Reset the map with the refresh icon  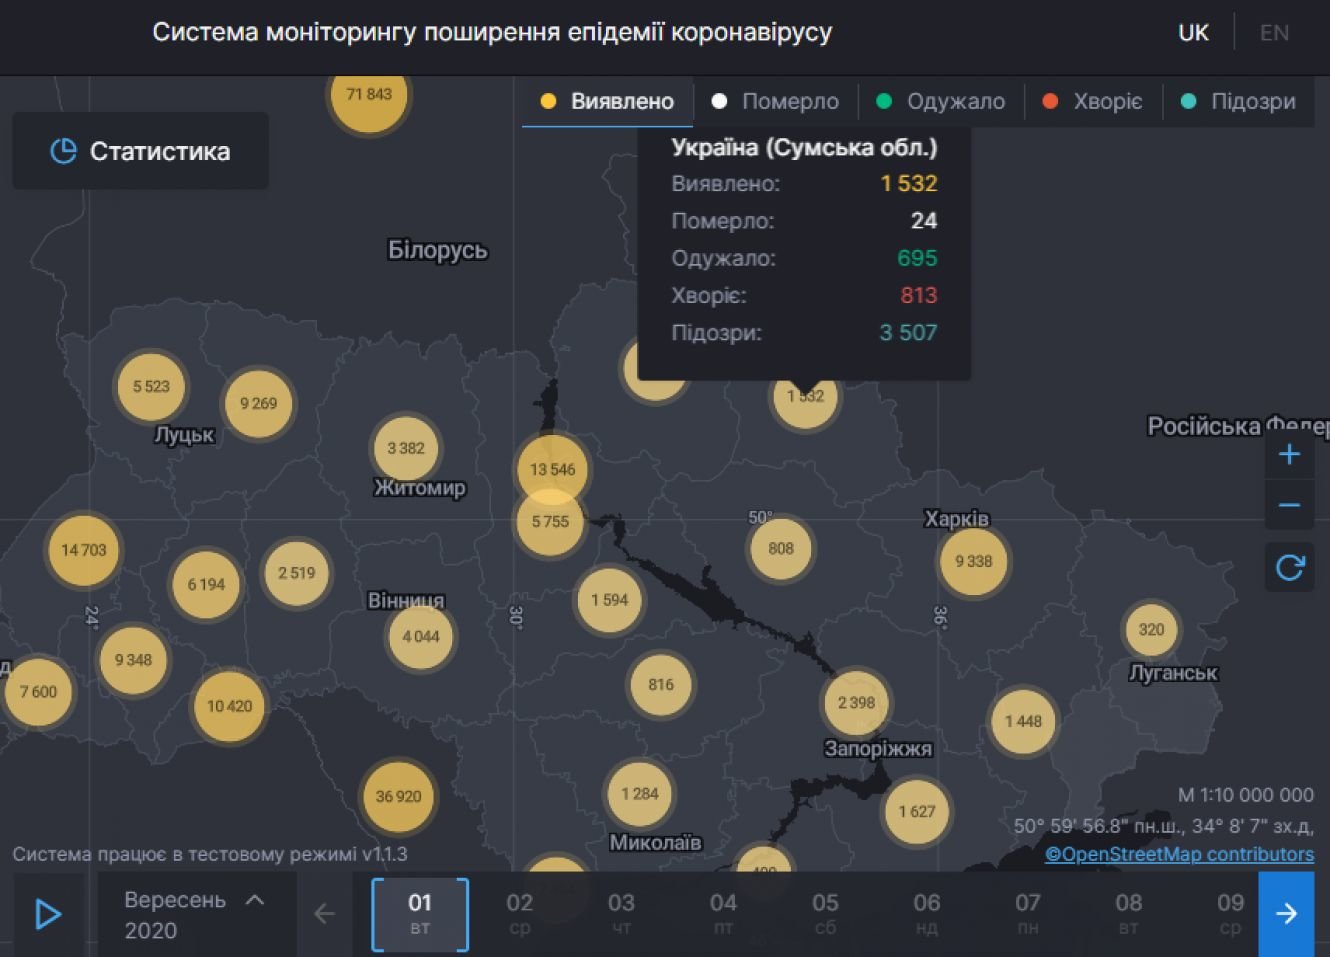pos(1289,568)
